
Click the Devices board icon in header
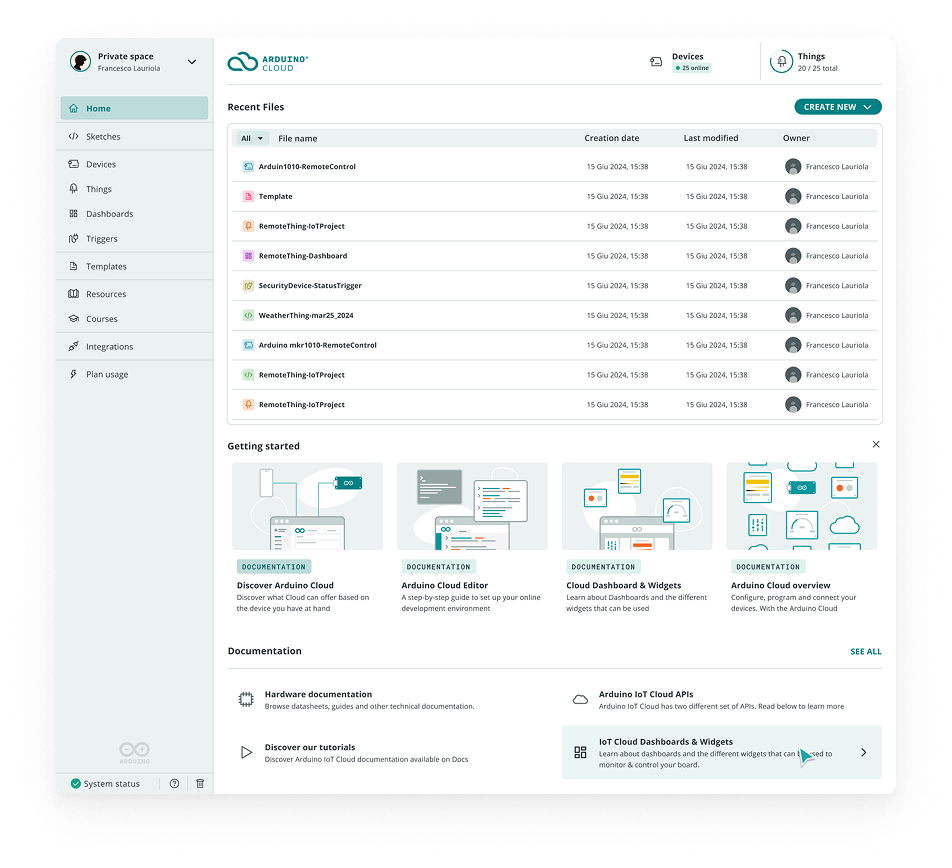(656, 61)
